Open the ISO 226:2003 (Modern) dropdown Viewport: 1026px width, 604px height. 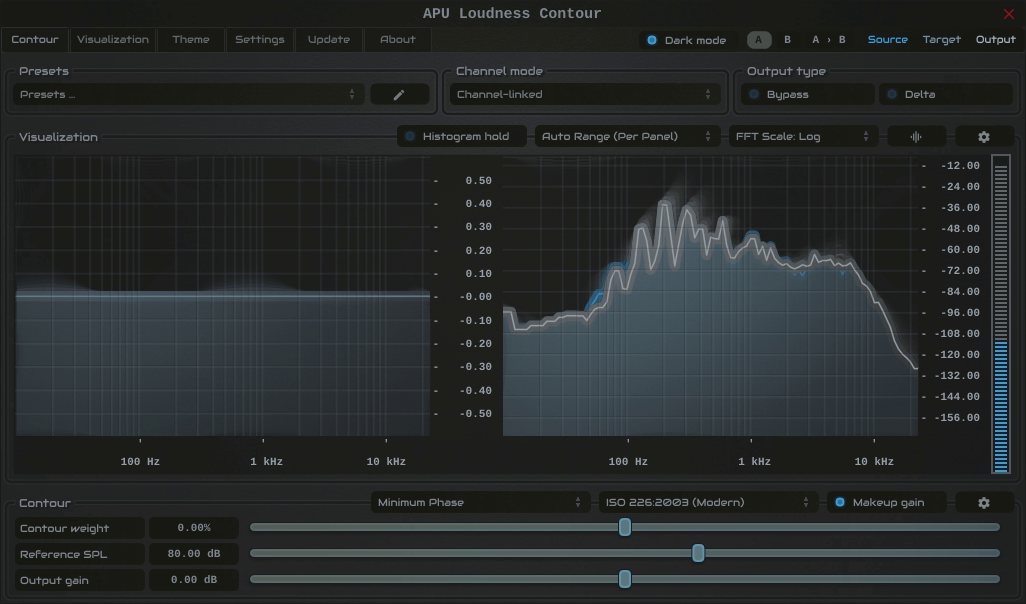[708, 503]
